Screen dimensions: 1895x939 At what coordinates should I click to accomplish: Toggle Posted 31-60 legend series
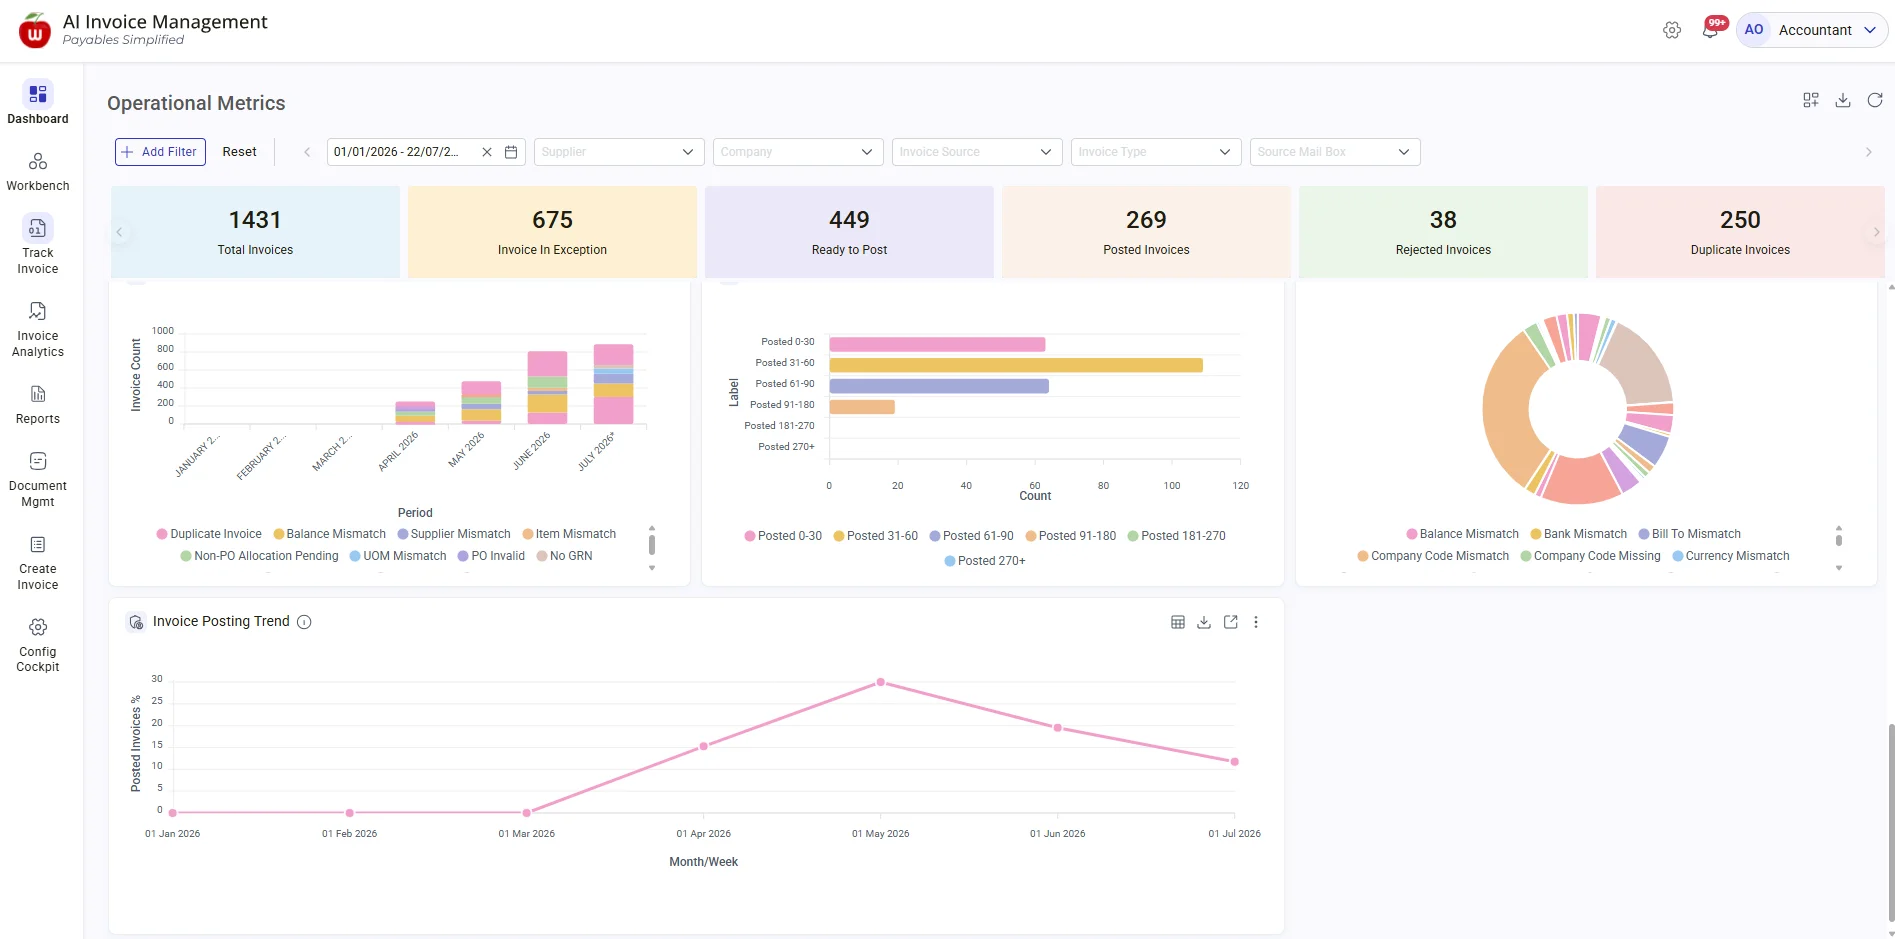(875, 536)
